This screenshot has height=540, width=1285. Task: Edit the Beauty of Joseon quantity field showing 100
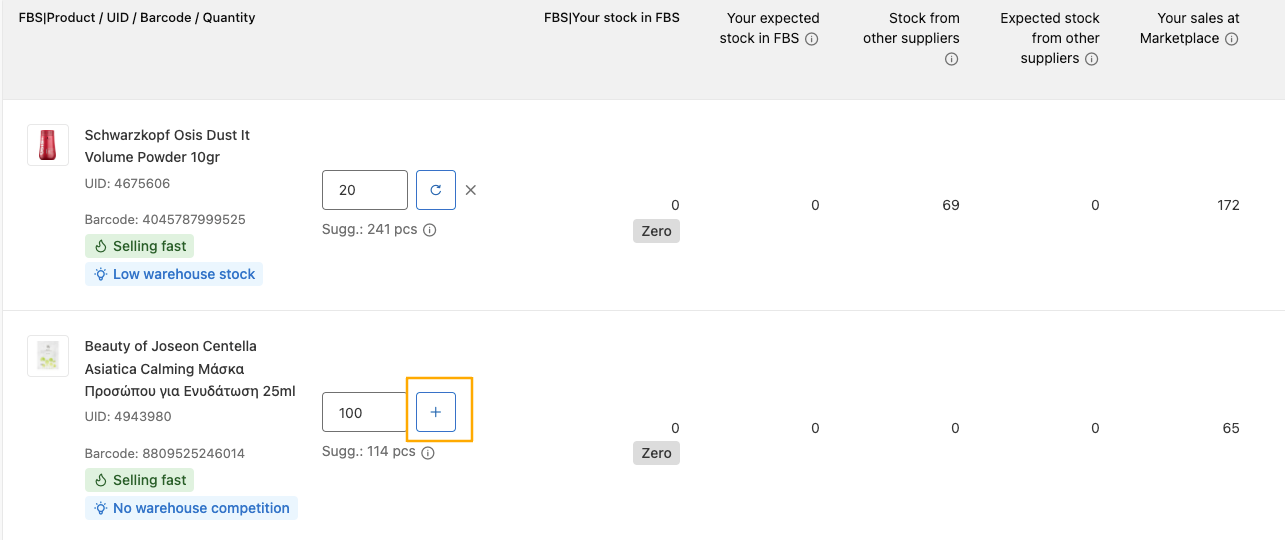click(365, 412)
